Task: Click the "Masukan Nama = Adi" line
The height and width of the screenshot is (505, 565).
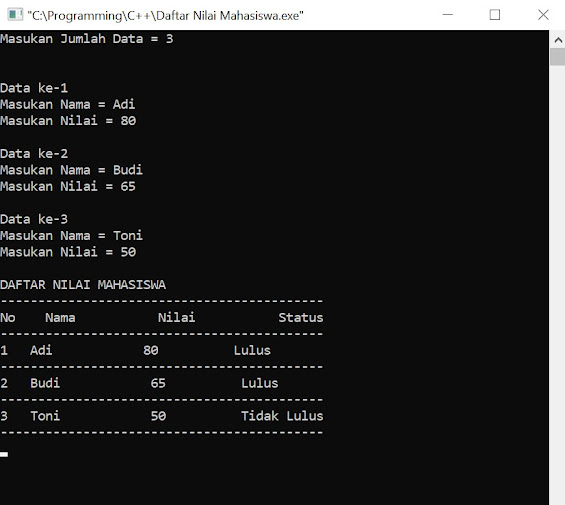Action: [x=67, y=105]
